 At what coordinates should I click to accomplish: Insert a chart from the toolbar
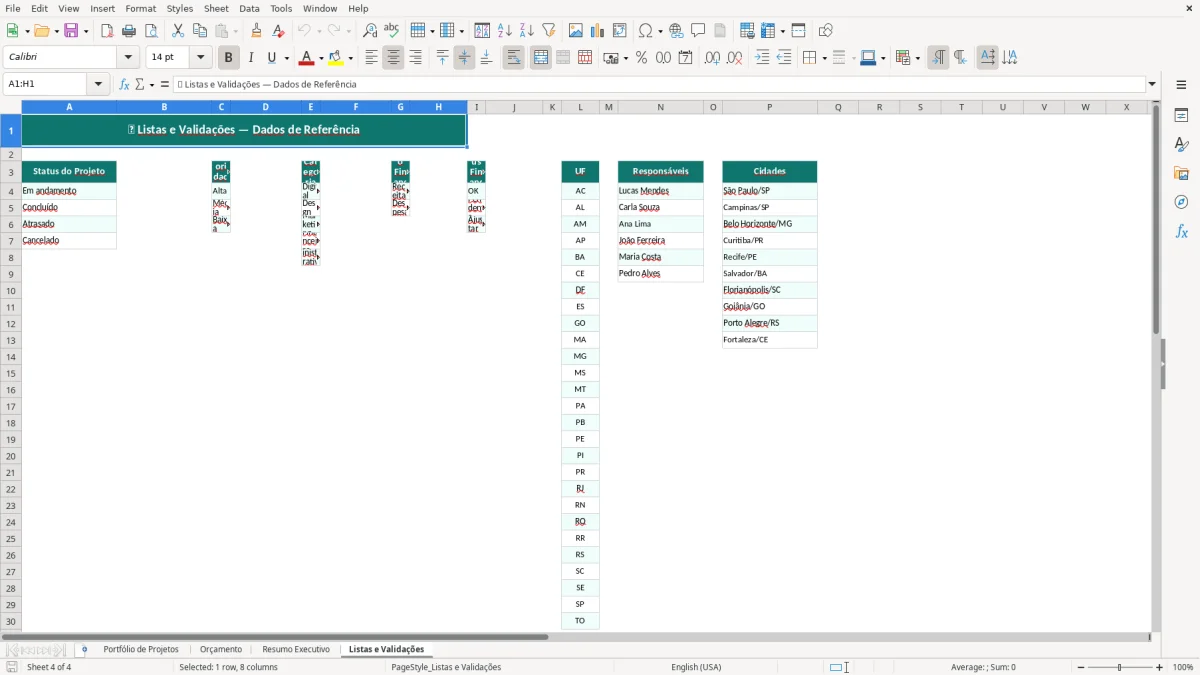pos(598,31)
